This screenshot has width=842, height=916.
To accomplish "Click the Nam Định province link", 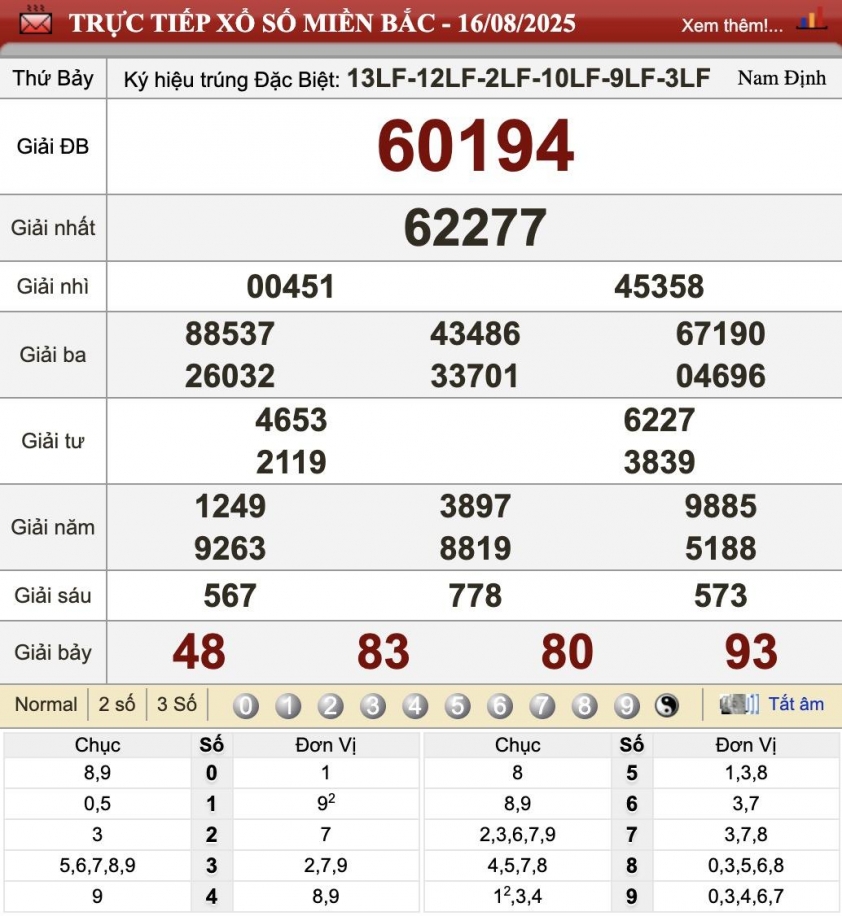I will 781,78.
